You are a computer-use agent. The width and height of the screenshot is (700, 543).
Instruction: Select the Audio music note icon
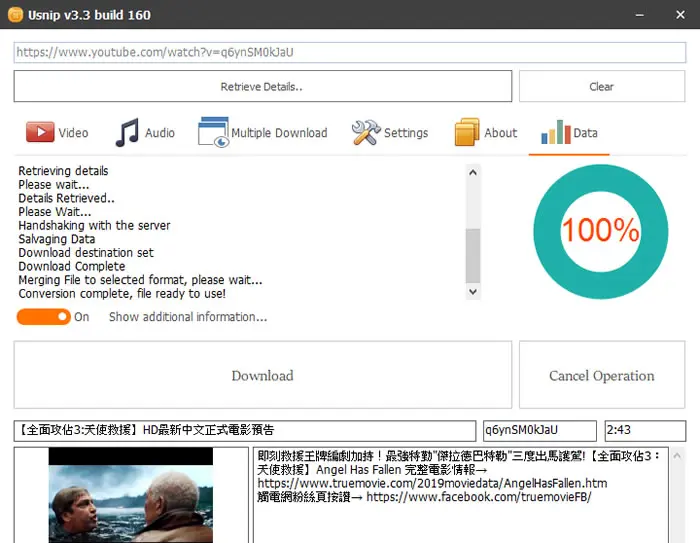tap(127, 133)
